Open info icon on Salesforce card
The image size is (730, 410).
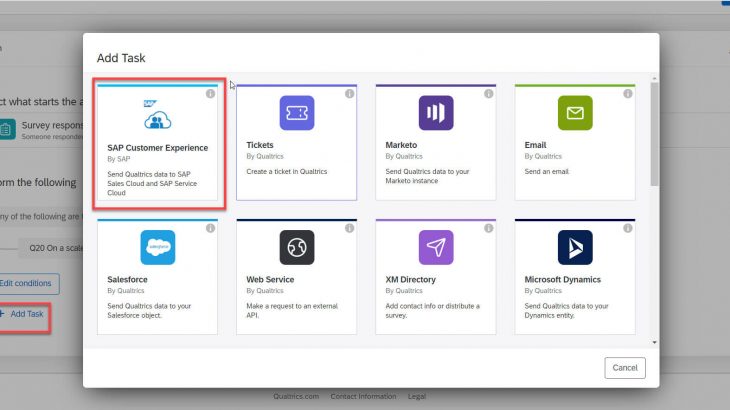tap(210, 228)
